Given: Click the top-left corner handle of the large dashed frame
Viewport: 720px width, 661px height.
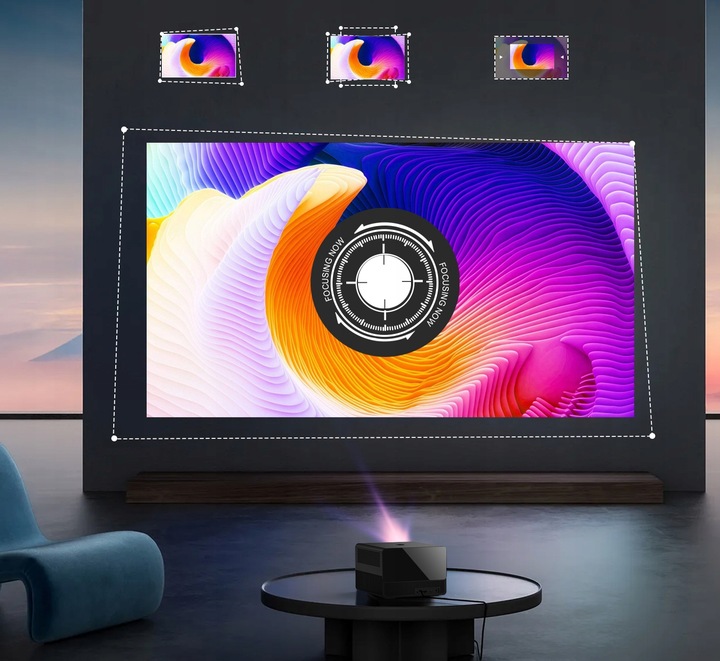Looking at the screenshot, I should pyautogui.click(x=124, y=130).
